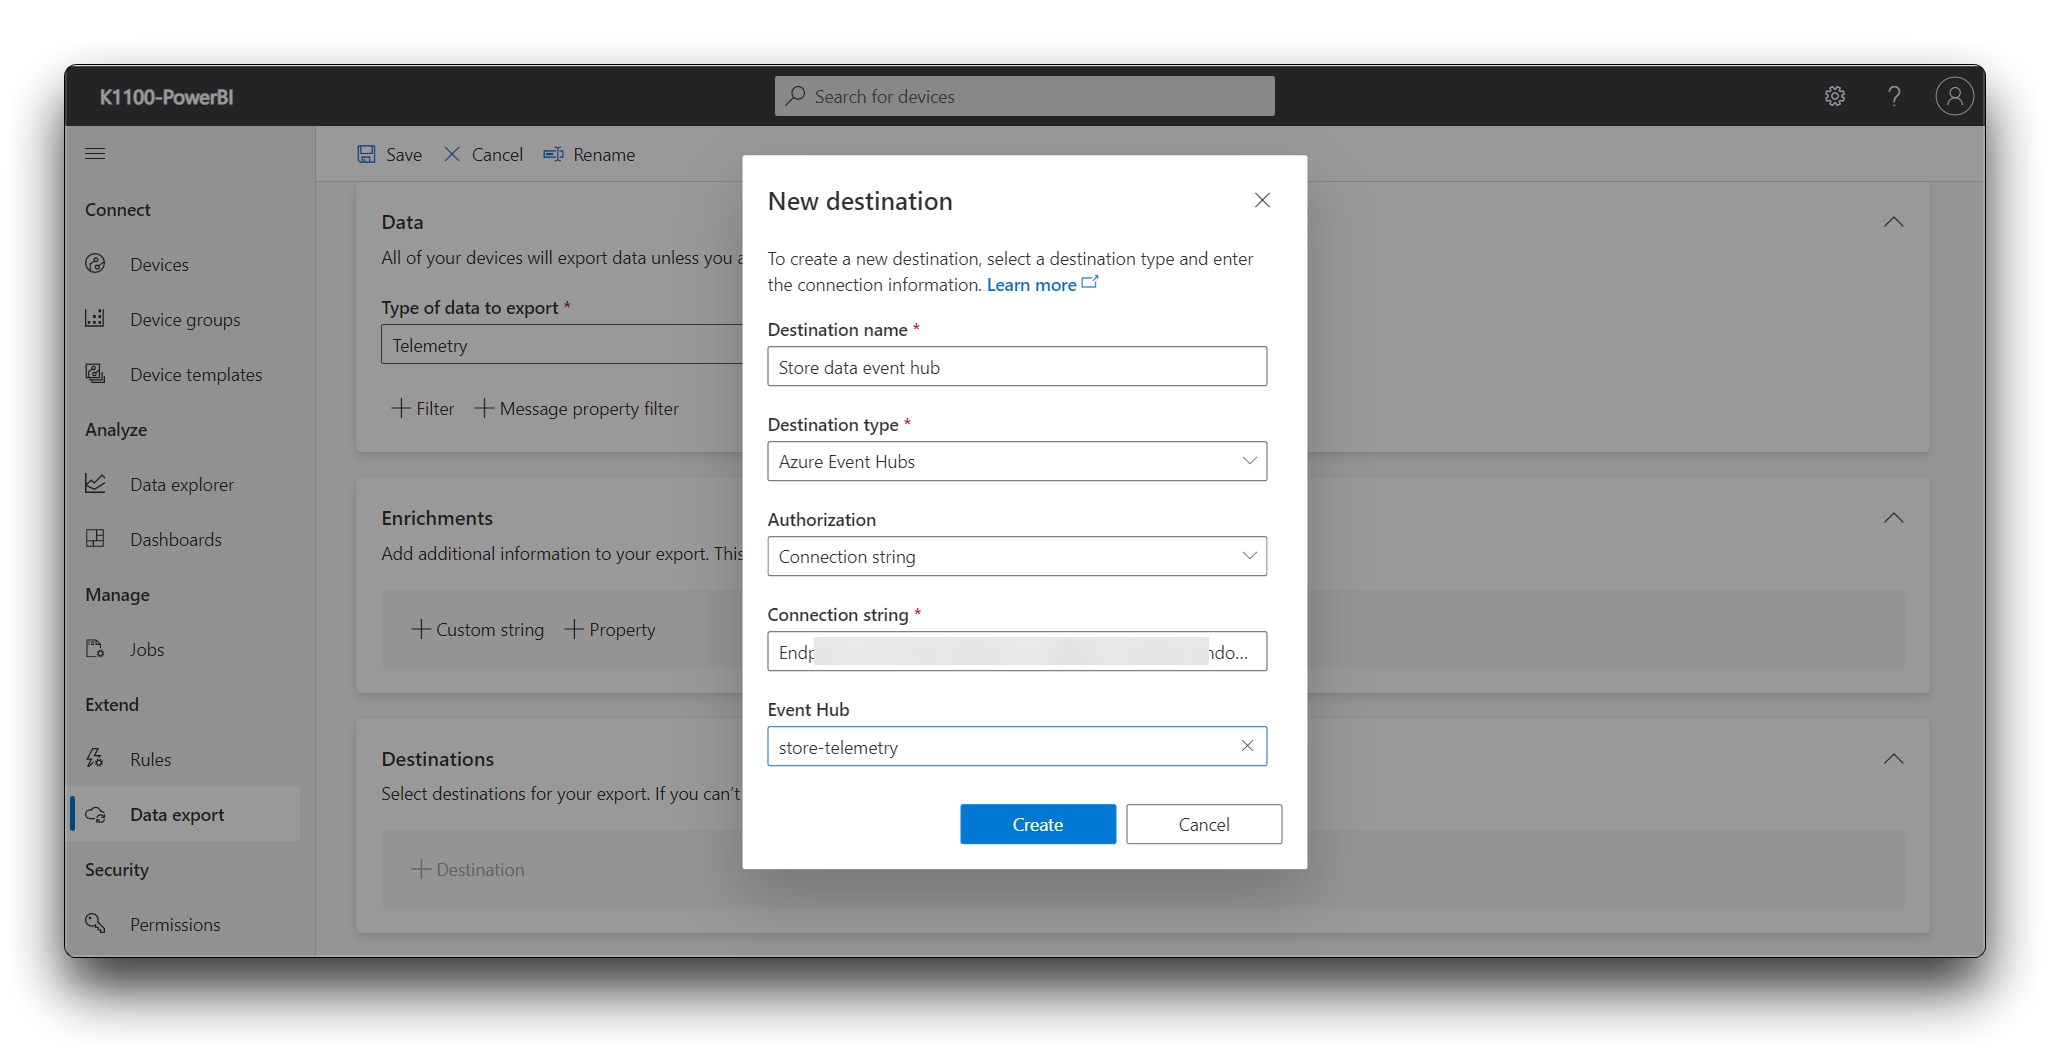The width and height of the screenshot is (2050, 1054).
Task: Click the Device groups icon
Action: (95, 319)
